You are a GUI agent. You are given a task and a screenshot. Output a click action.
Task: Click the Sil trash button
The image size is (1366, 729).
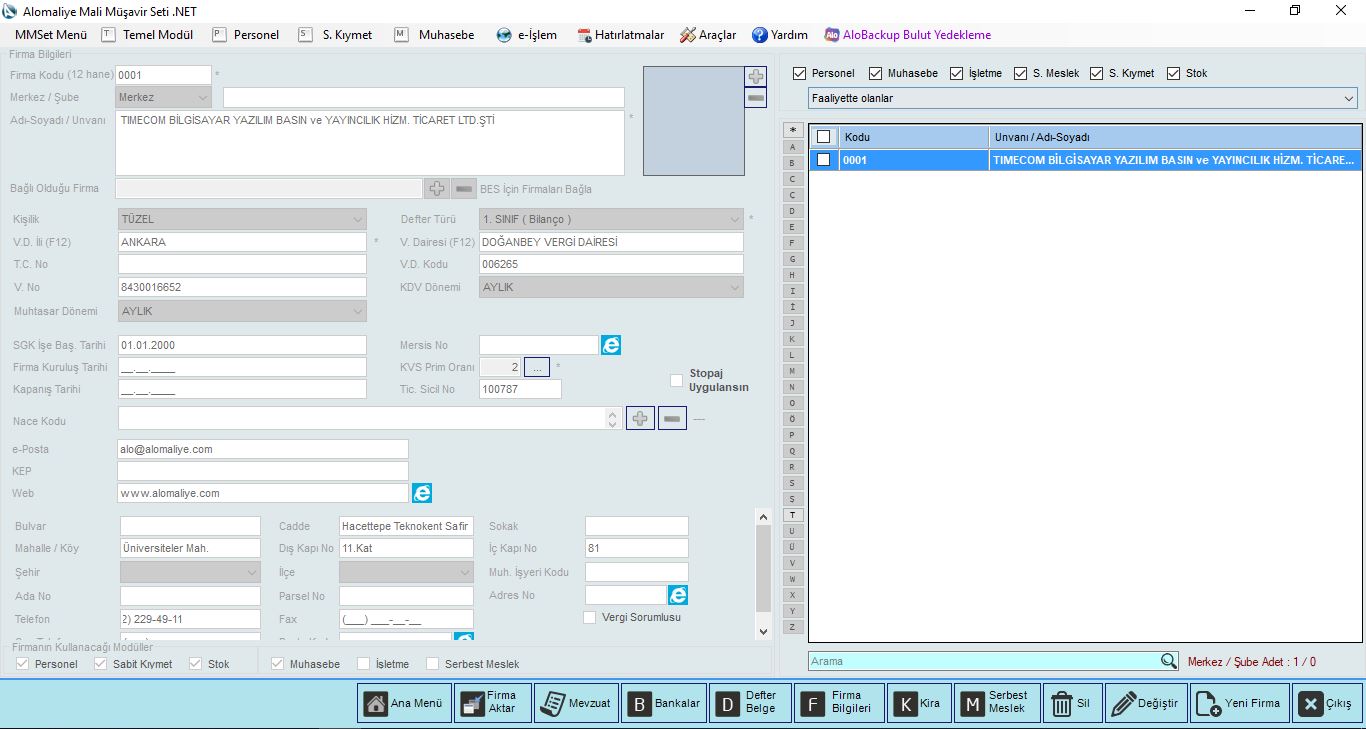[1071, 703]
